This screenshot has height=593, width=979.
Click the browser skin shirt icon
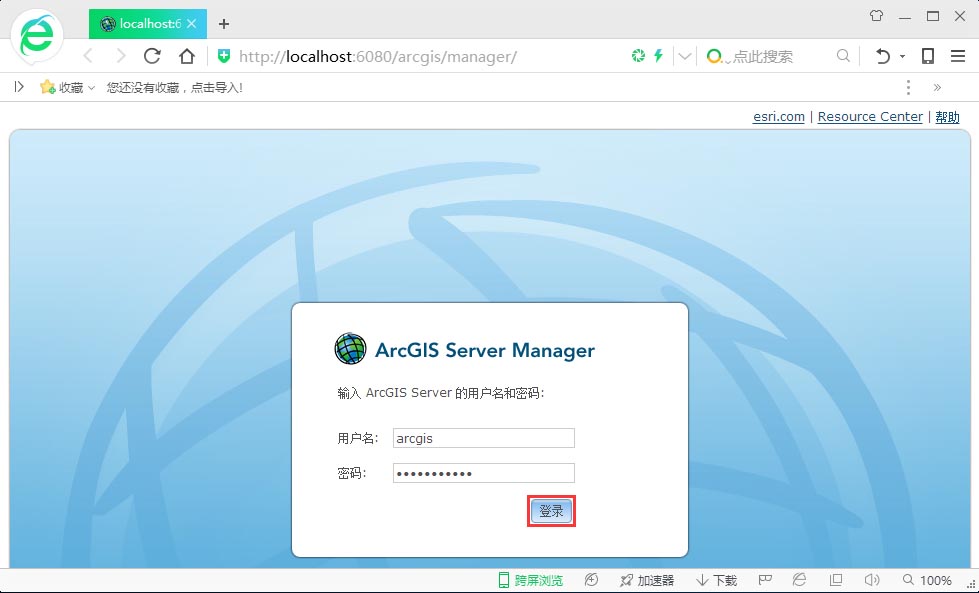pyautogui.click(x=877, y=16)
